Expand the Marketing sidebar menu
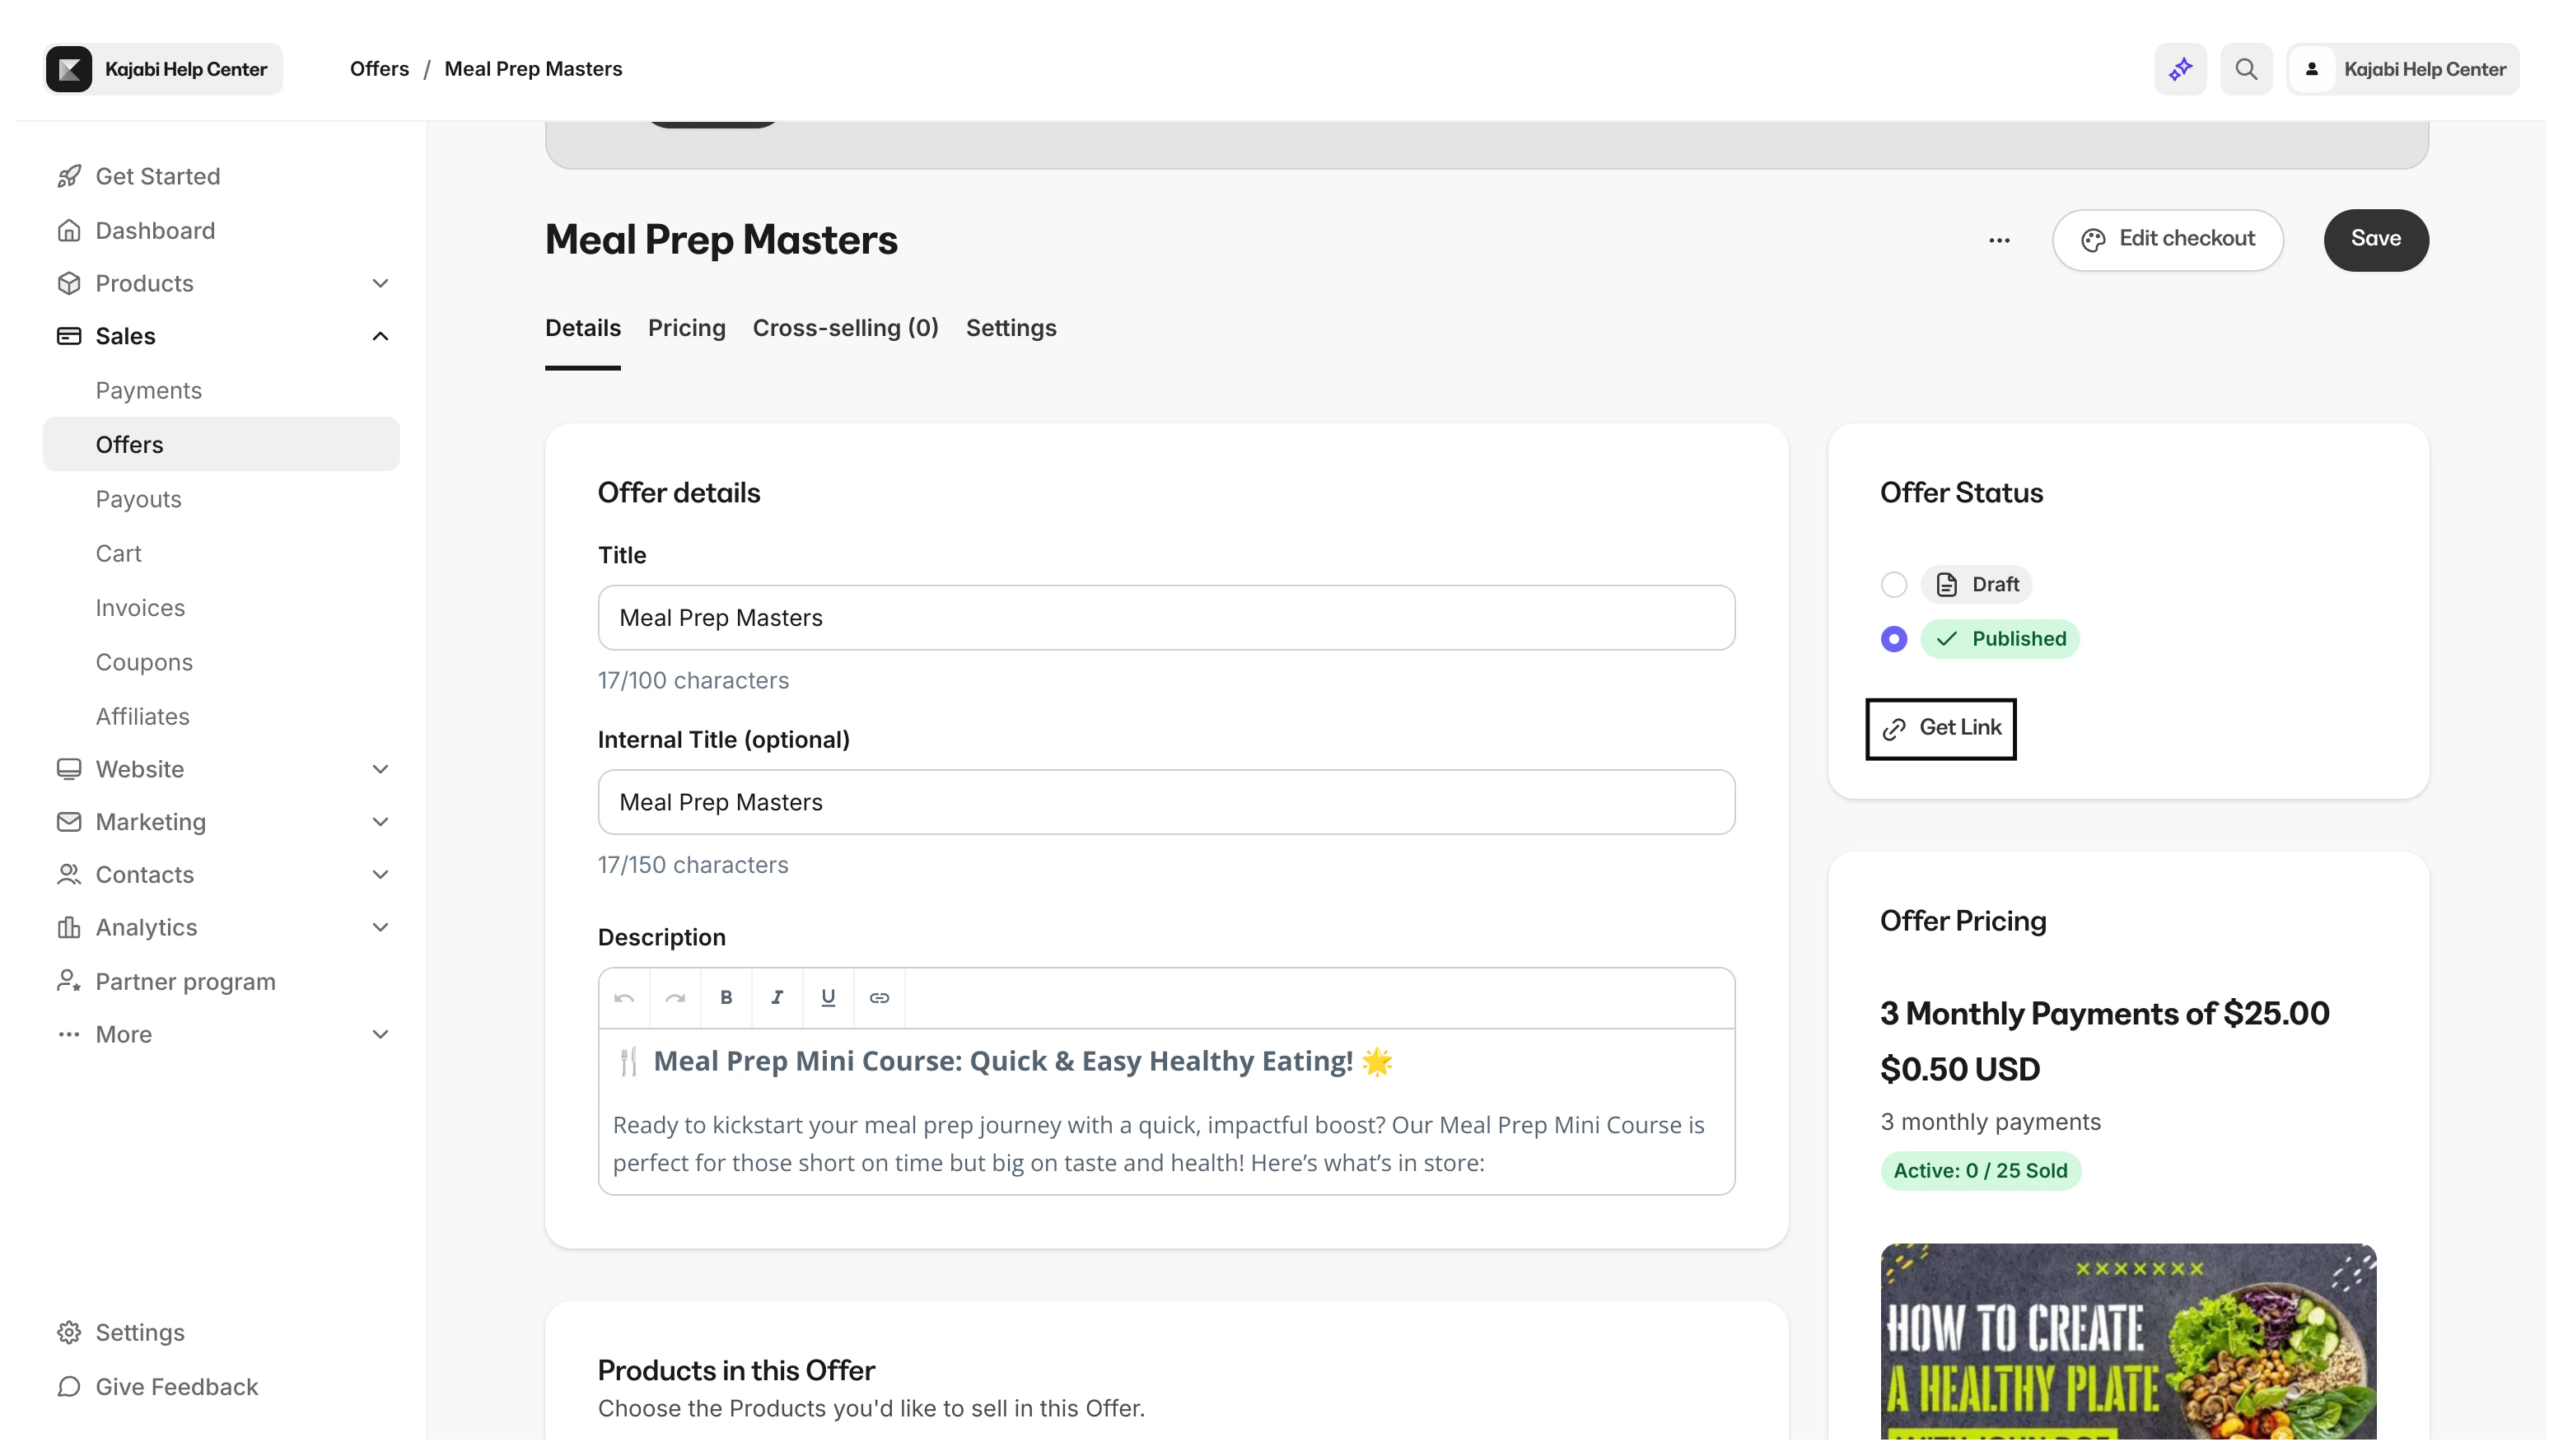This screenshot has width=2563, height=1456. pos(380,822)
